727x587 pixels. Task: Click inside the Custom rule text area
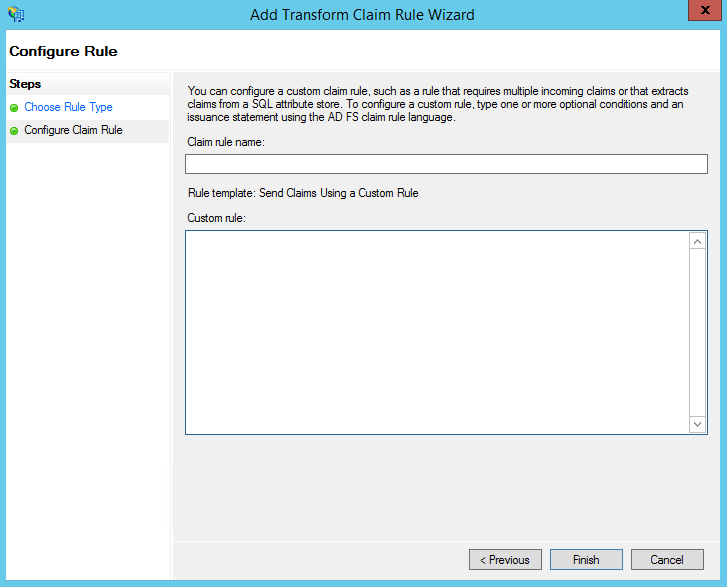(x=436, y=332)
